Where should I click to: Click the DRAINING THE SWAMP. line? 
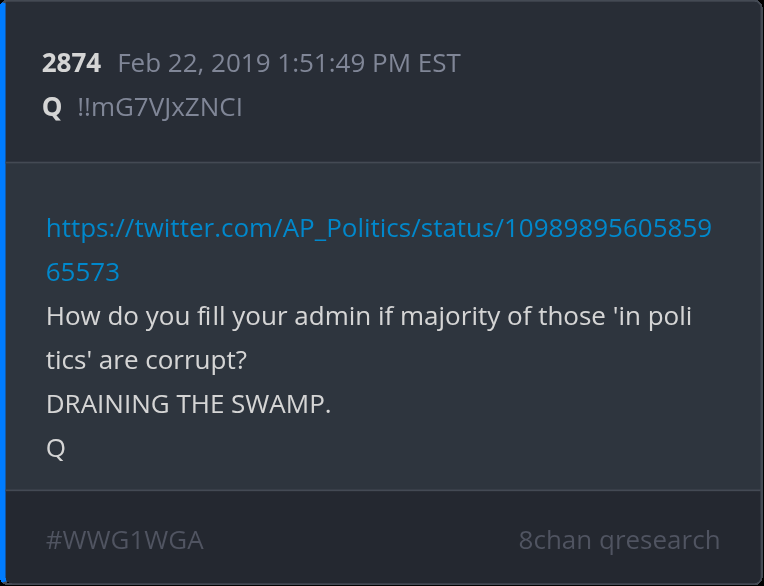pyautogui.click(x=188, y=405)
